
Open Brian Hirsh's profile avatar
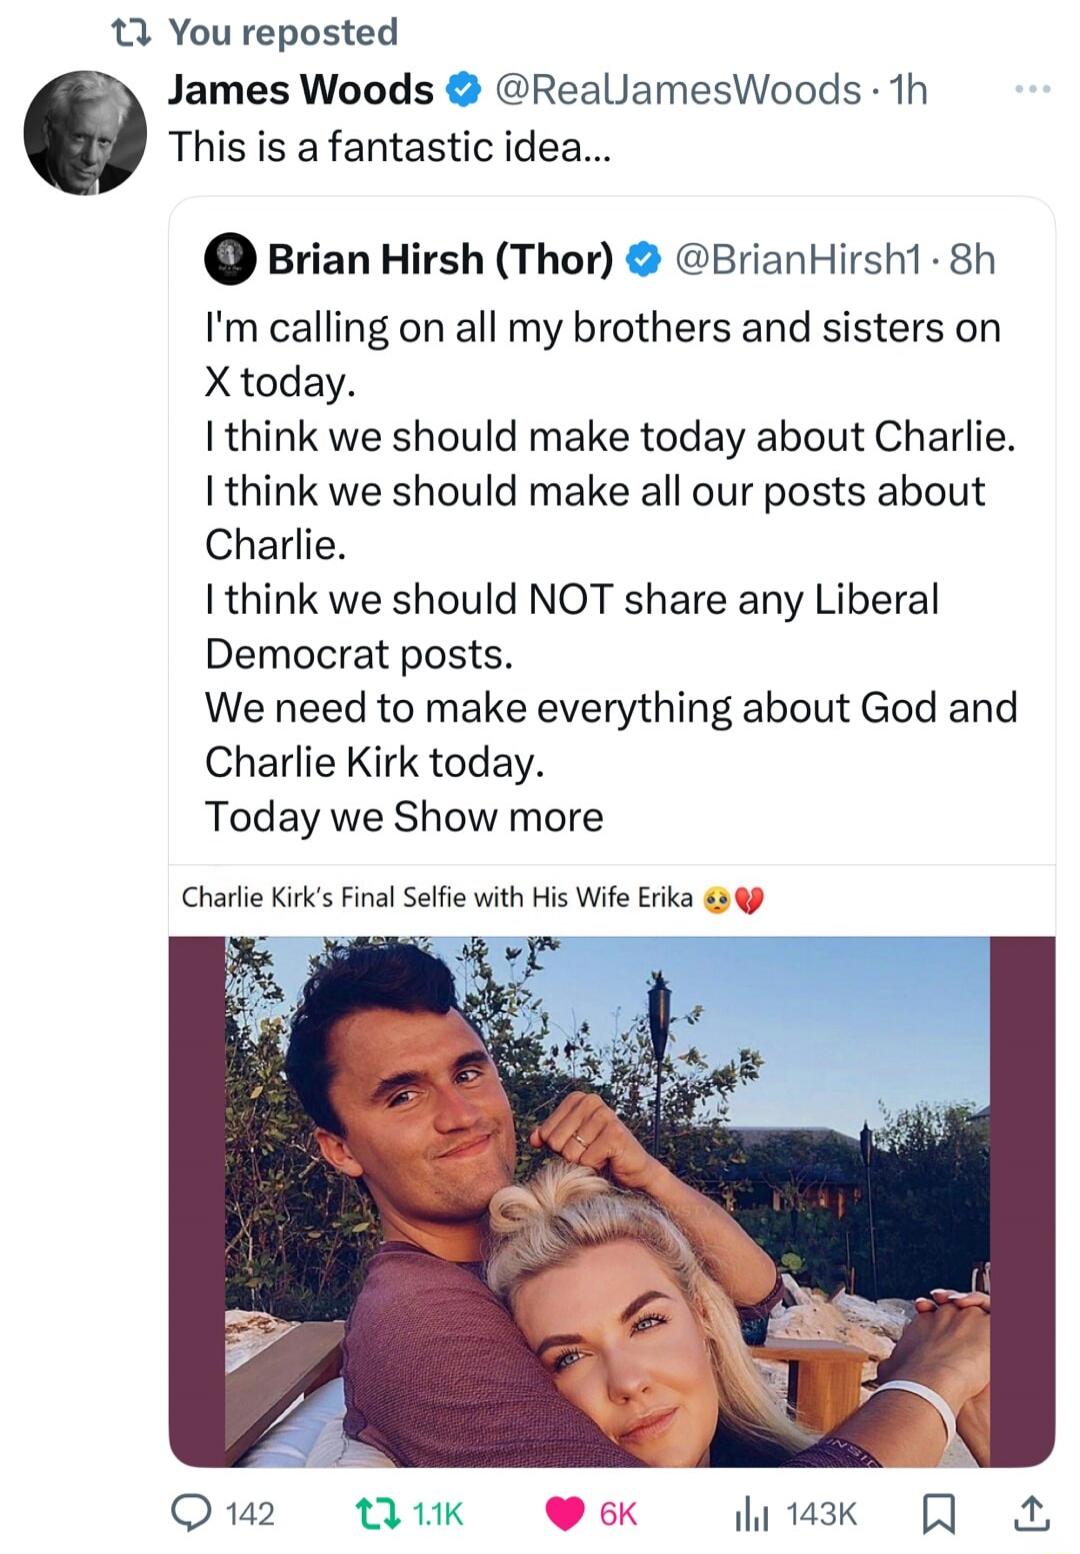click(x=228, y=259)
